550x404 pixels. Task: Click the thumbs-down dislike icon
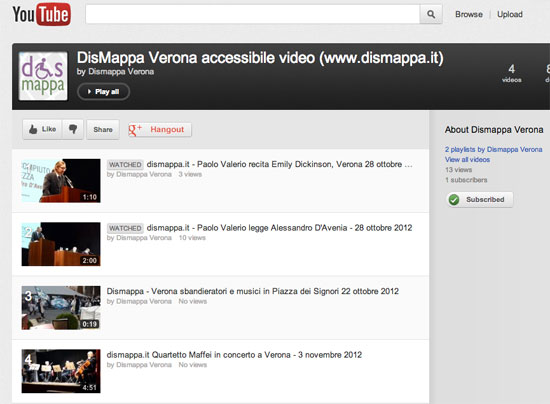[73, 129]
